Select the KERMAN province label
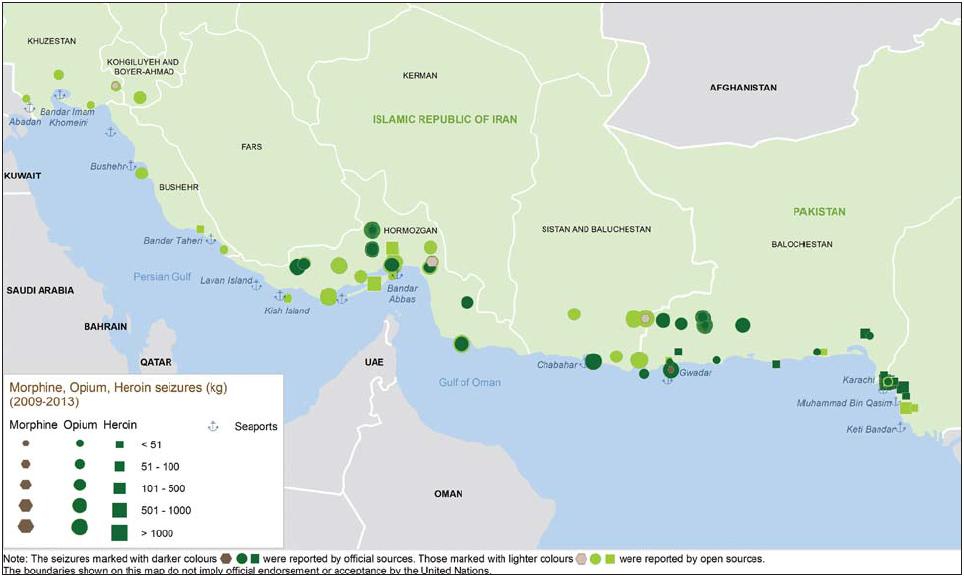The height and width of the screenshot is (578, 964). [420, 76]
